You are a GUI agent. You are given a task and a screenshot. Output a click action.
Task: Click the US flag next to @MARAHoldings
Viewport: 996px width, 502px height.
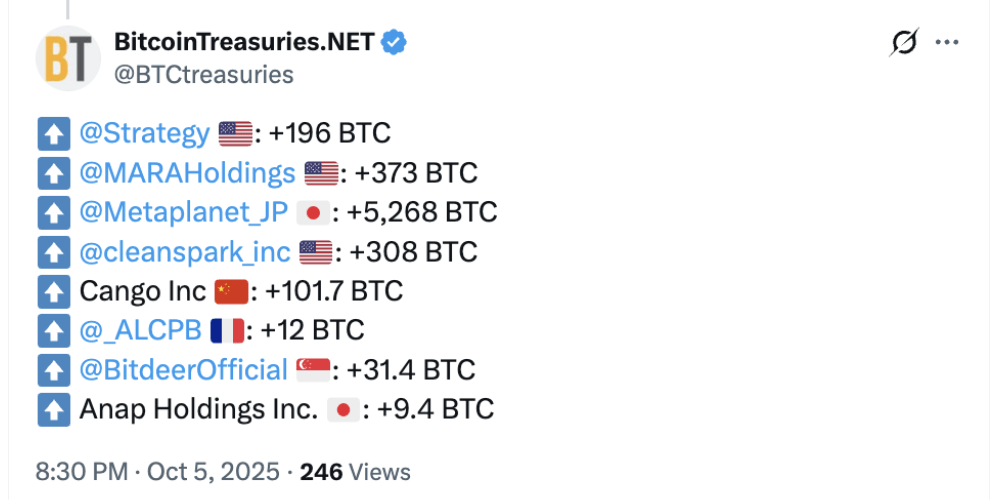click(322, 174)
